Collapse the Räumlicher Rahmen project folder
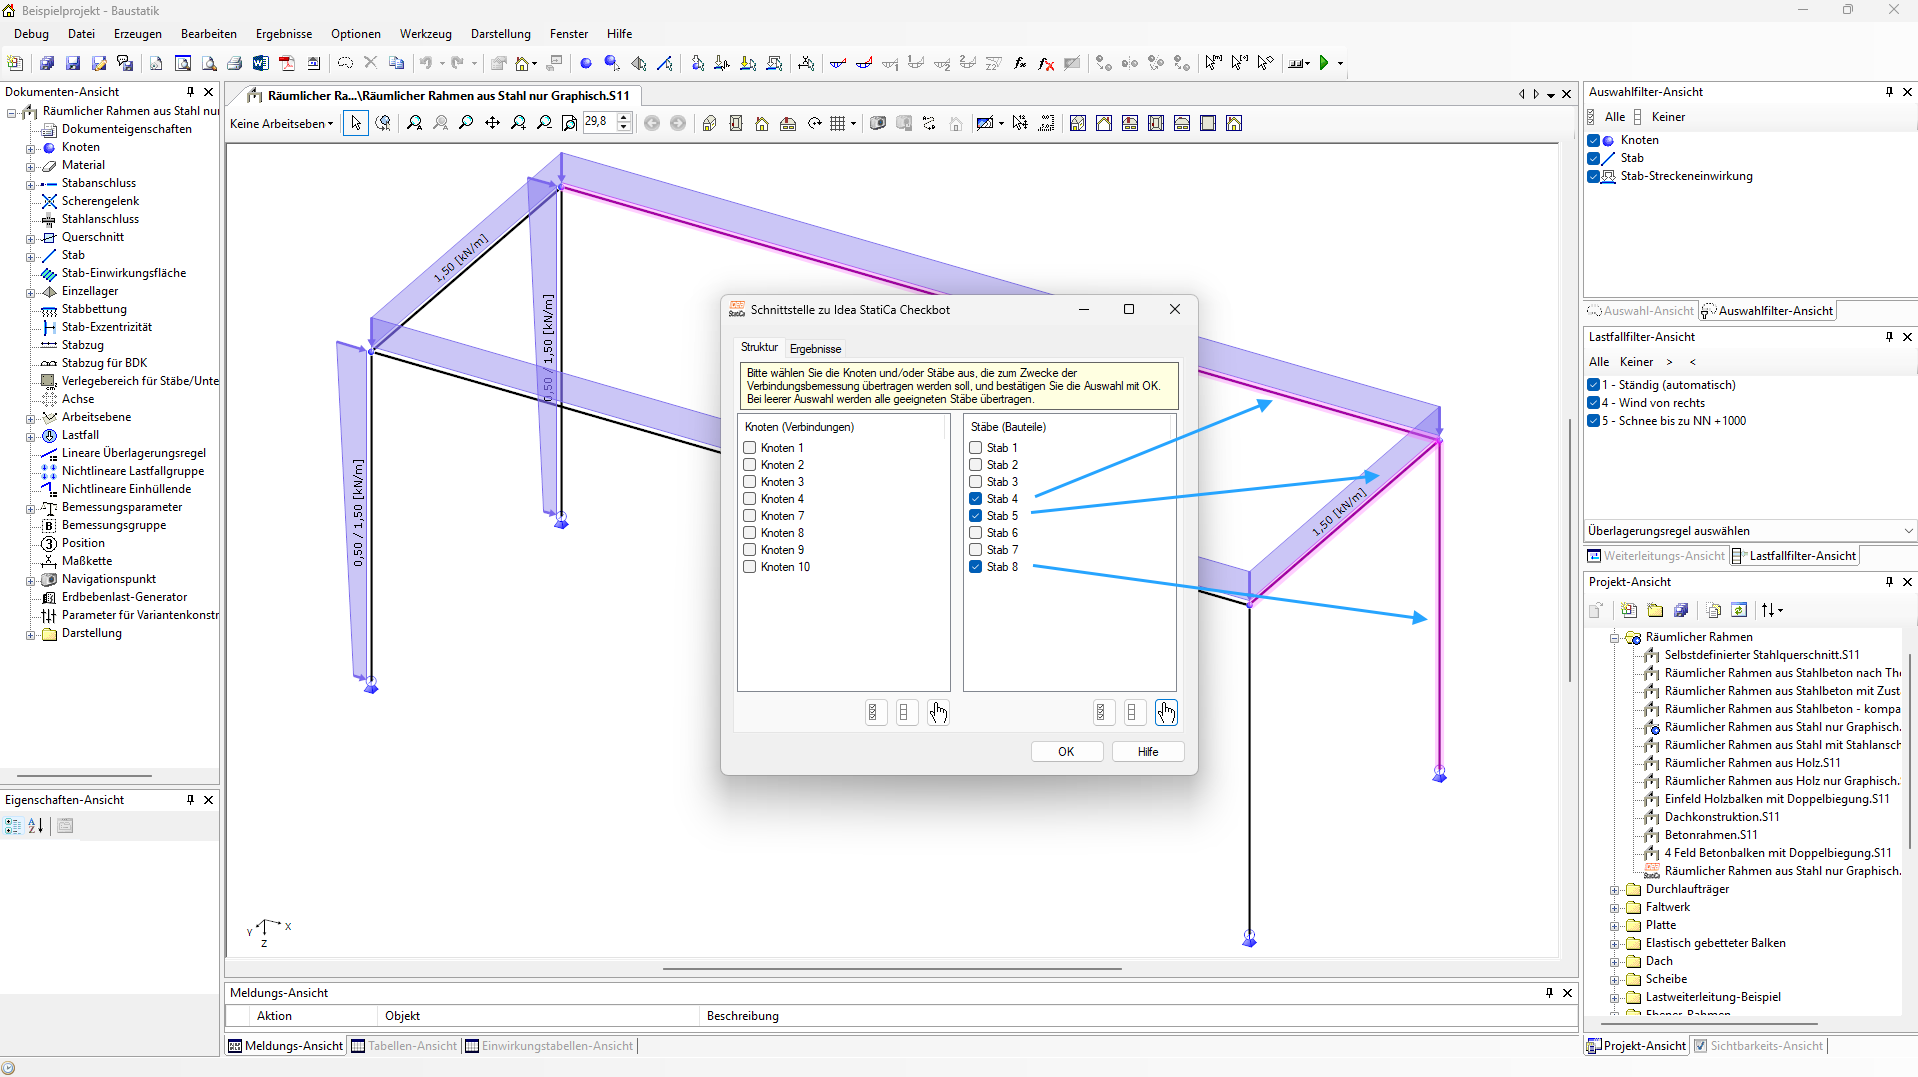This screenshot has height=1077, width=1918. coord(1614,638)
